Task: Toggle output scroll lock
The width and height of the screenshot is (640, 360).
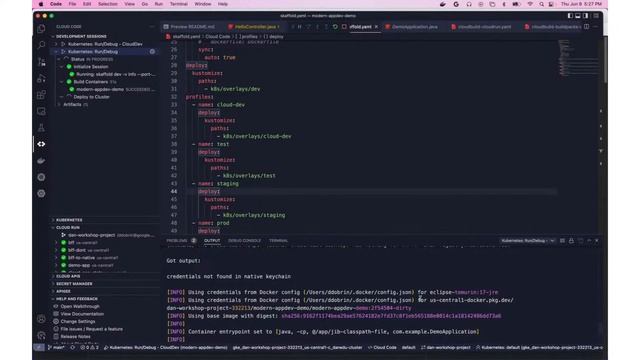Action: (x=571, y=241)
